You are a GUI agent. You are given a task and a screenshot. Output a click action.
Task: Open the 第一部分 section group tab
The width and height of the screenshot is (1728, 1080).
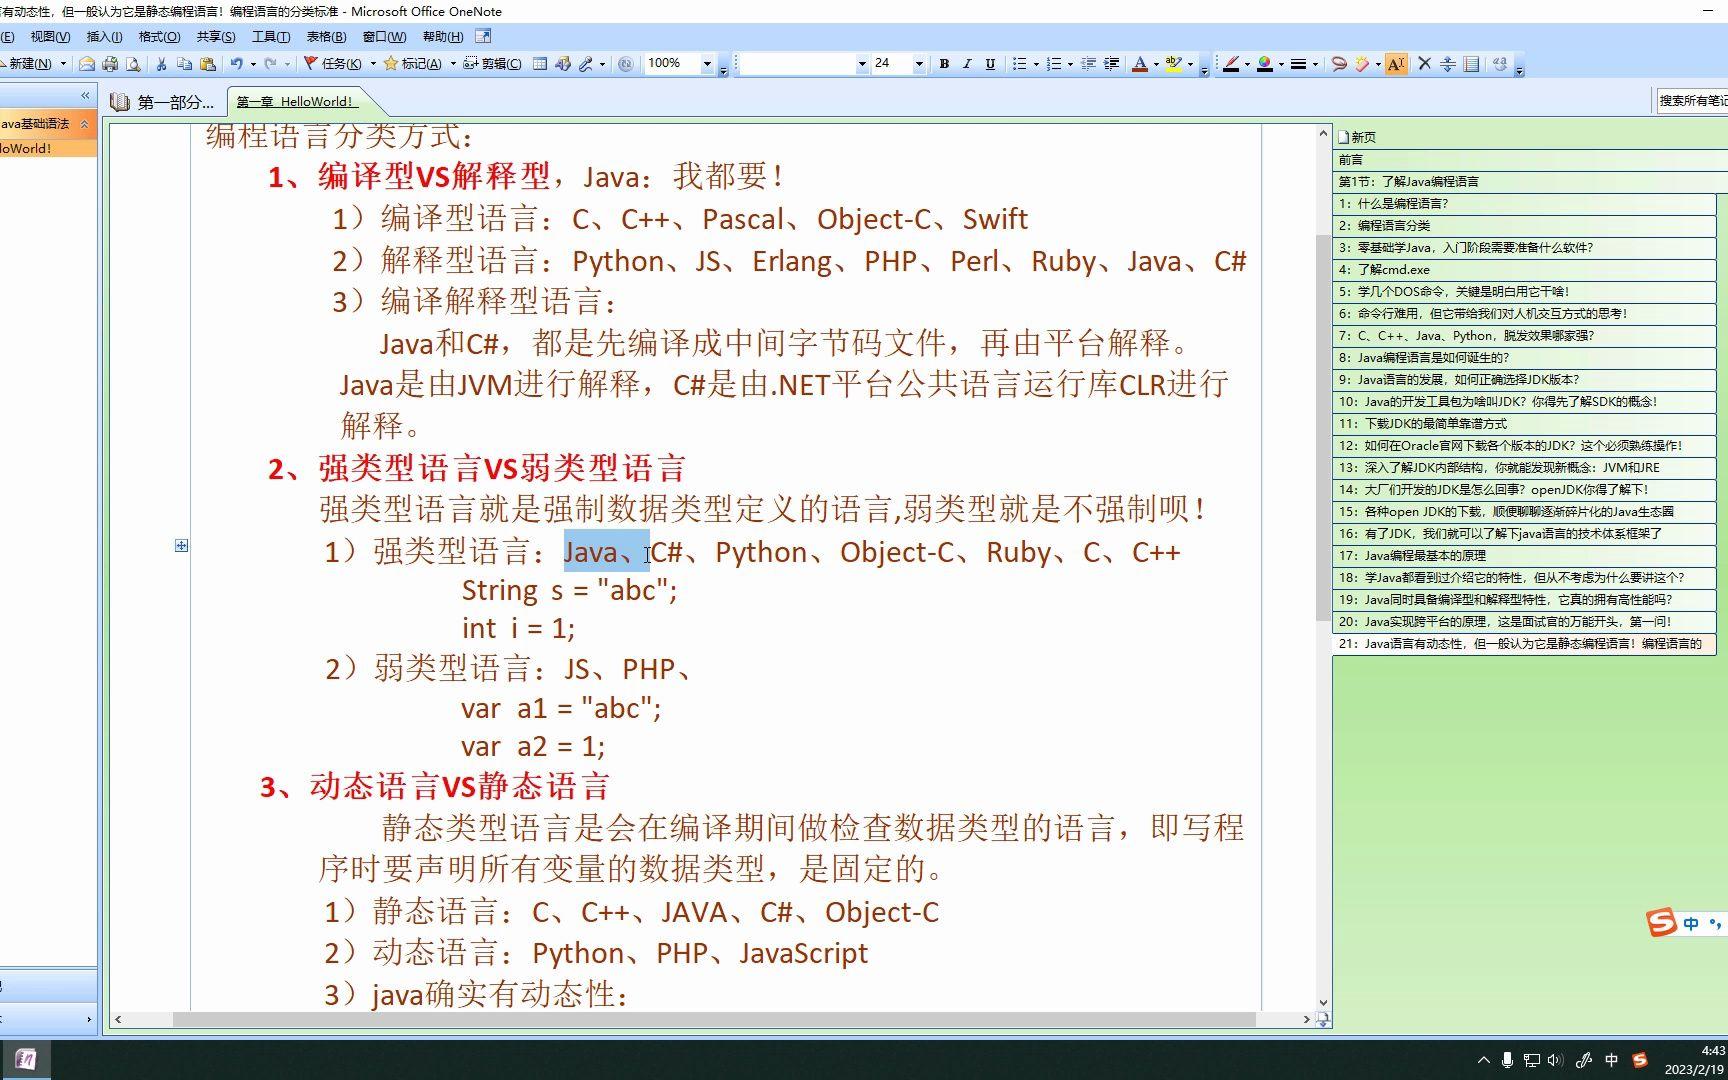[x=164, y=101]
